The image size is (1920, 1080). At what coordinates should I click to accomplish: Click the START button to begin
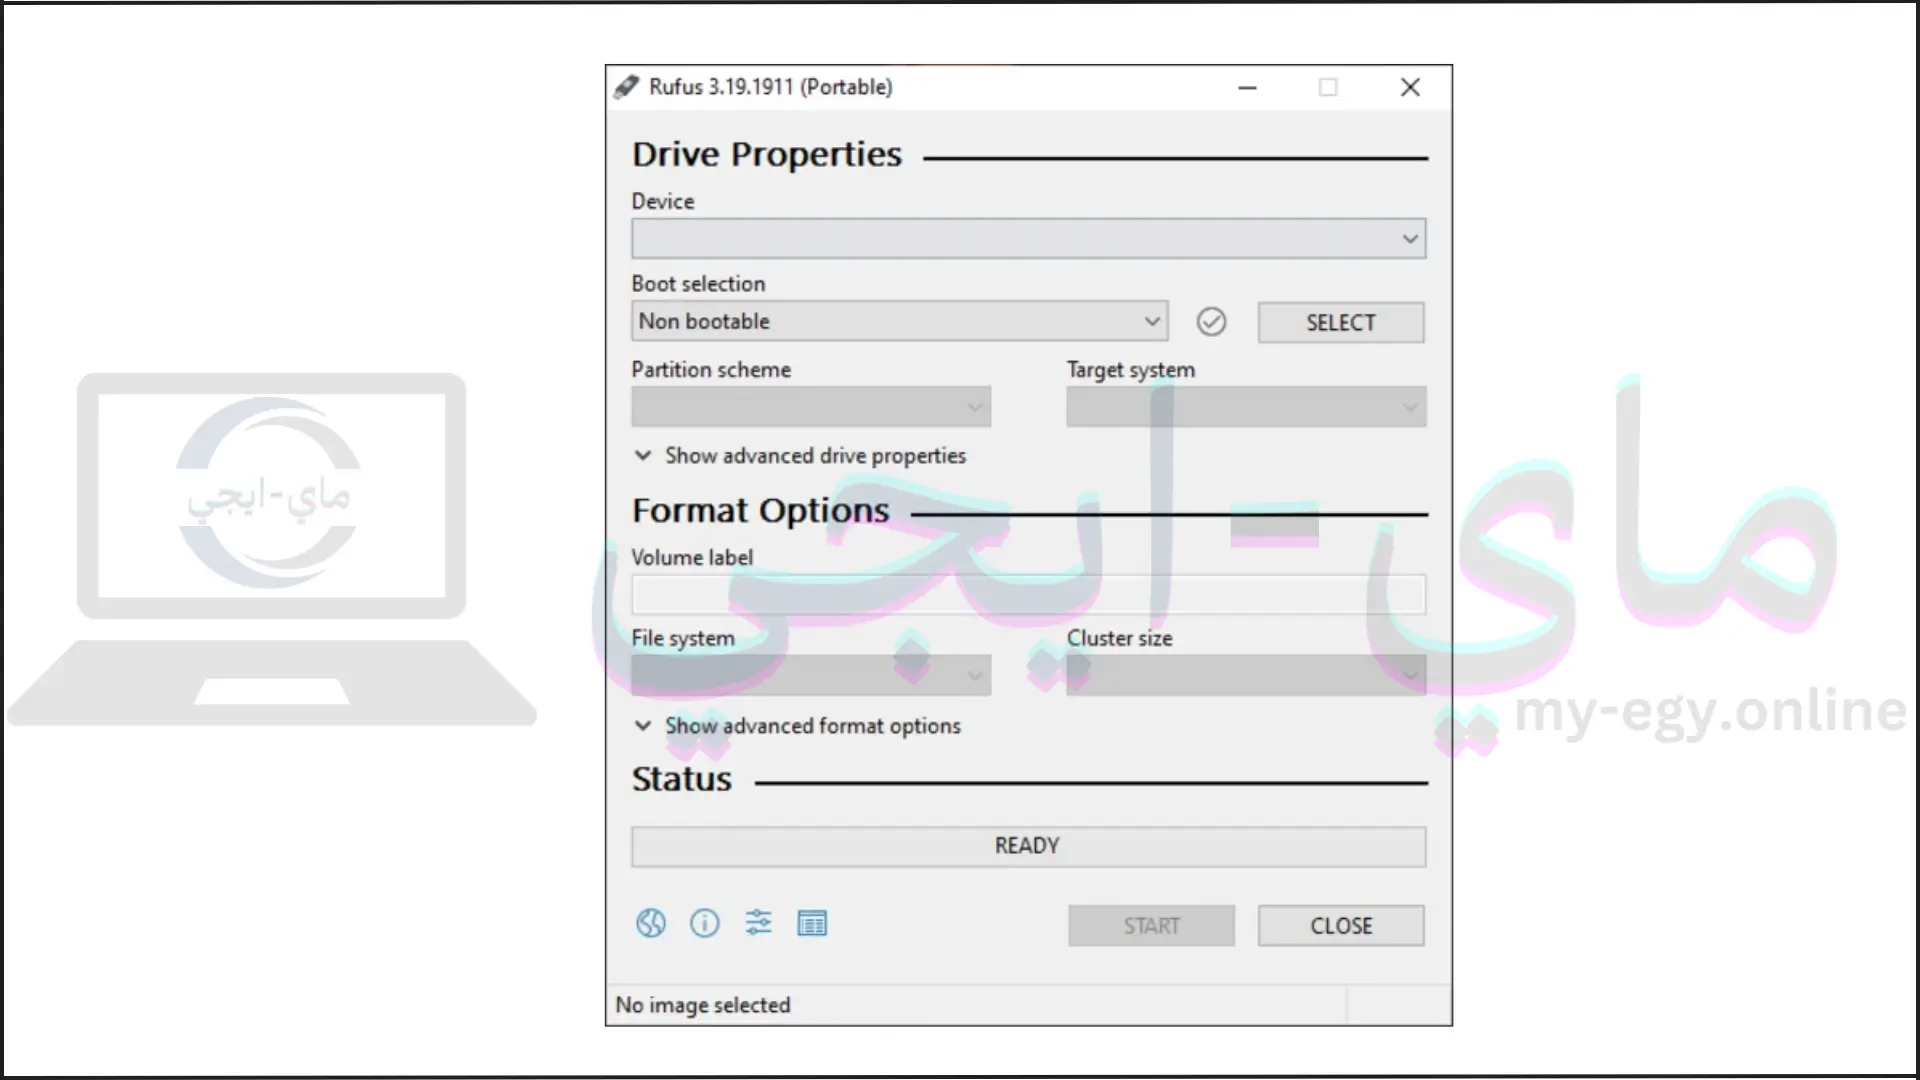pyautogui.click(x=1150, y=926)
